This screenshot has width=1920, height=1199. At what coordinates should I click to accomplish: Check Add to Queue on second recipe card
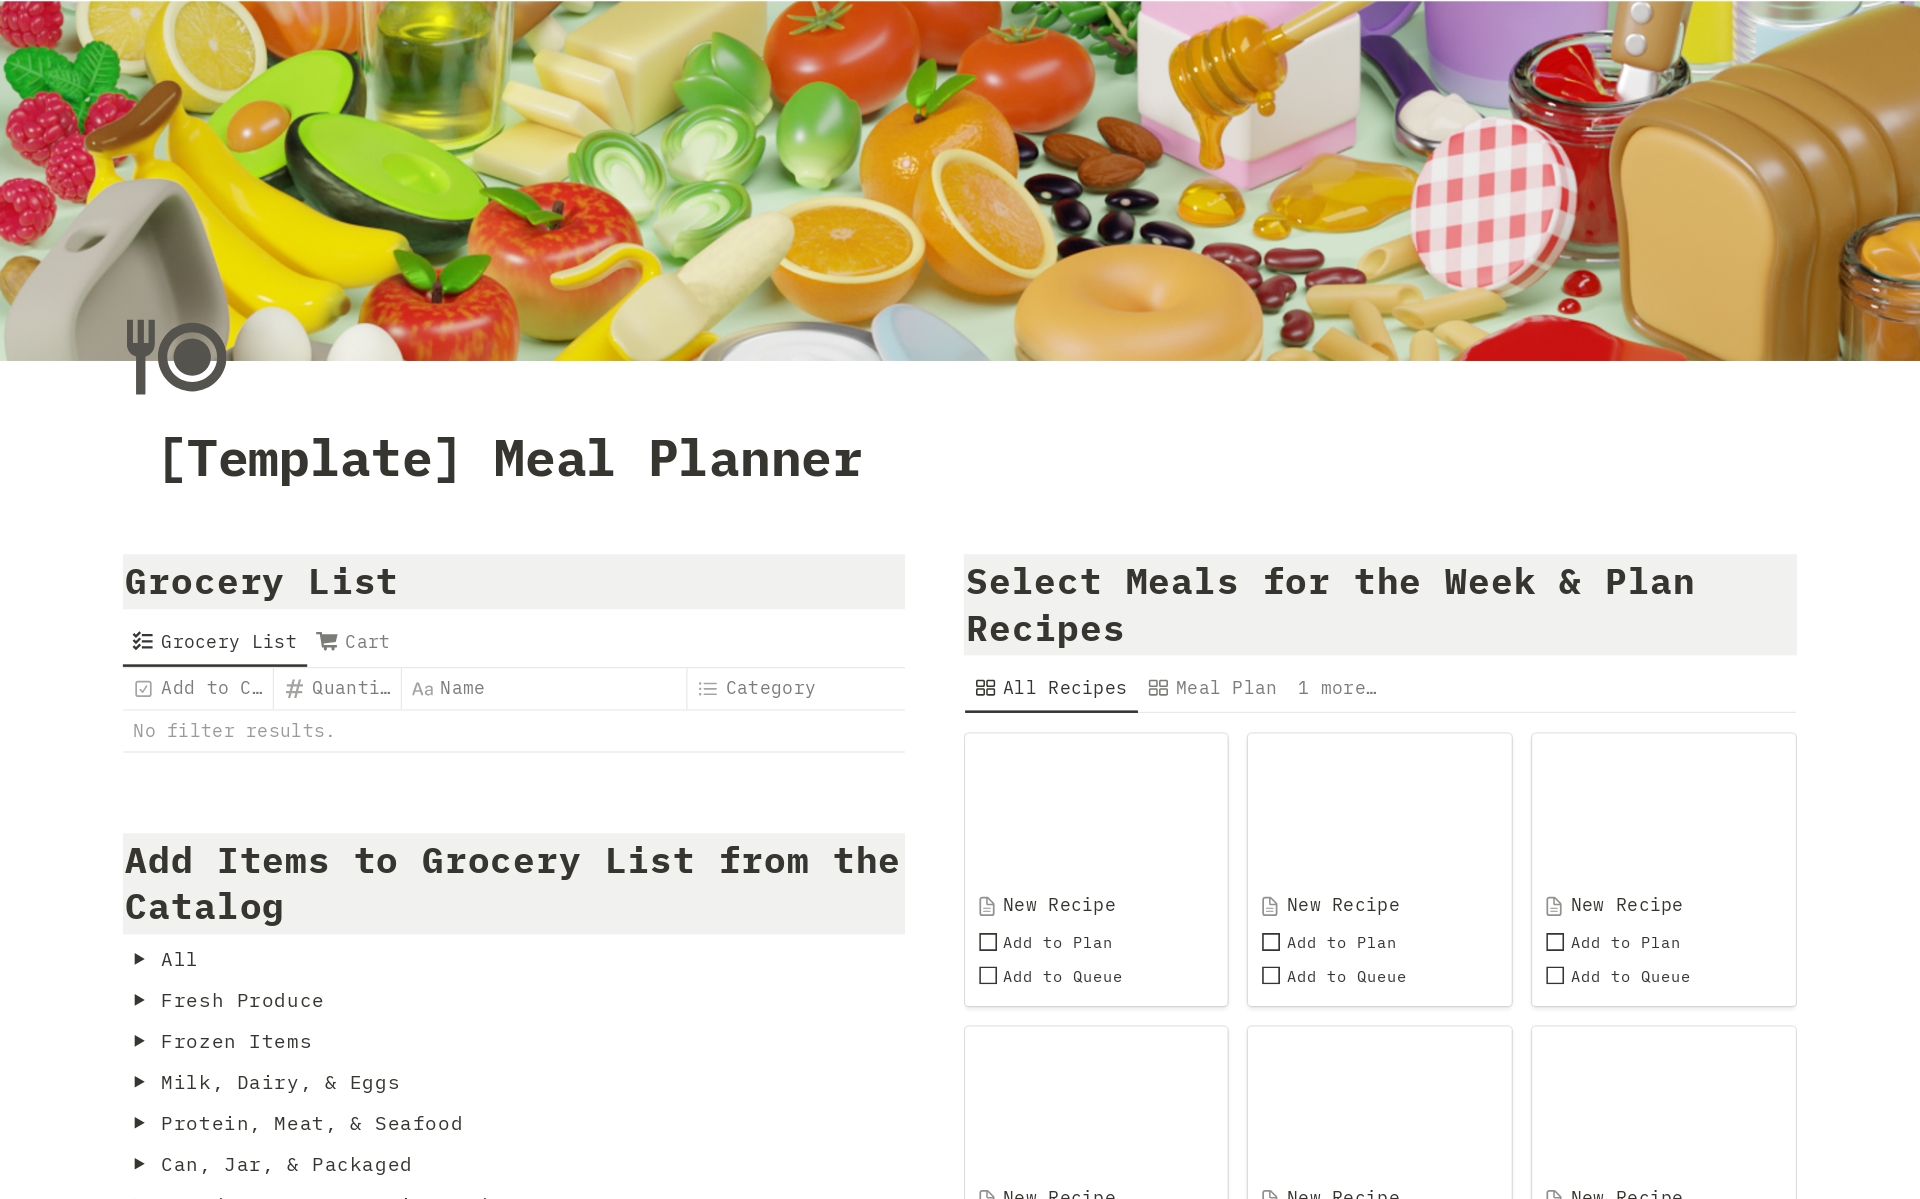point(1271,976)
